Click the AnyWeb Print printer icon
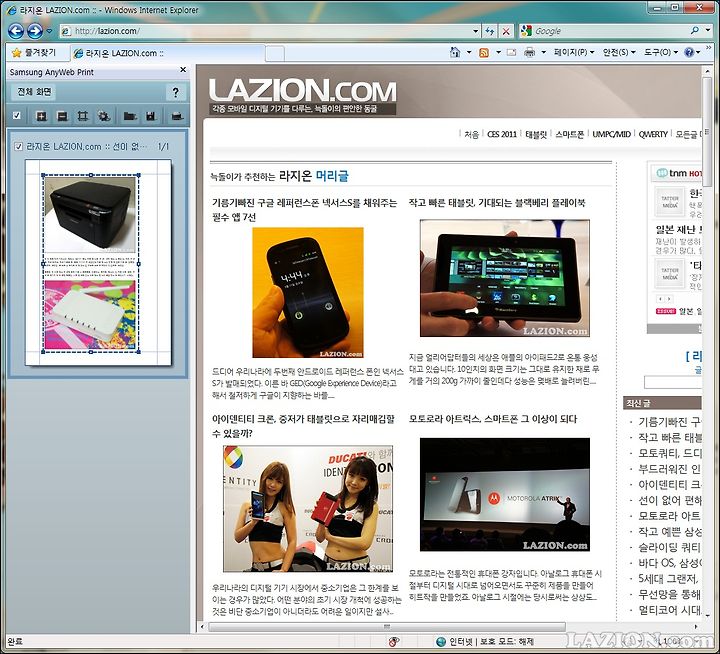Viewport: 720px width, 654px height. [177, 116]
